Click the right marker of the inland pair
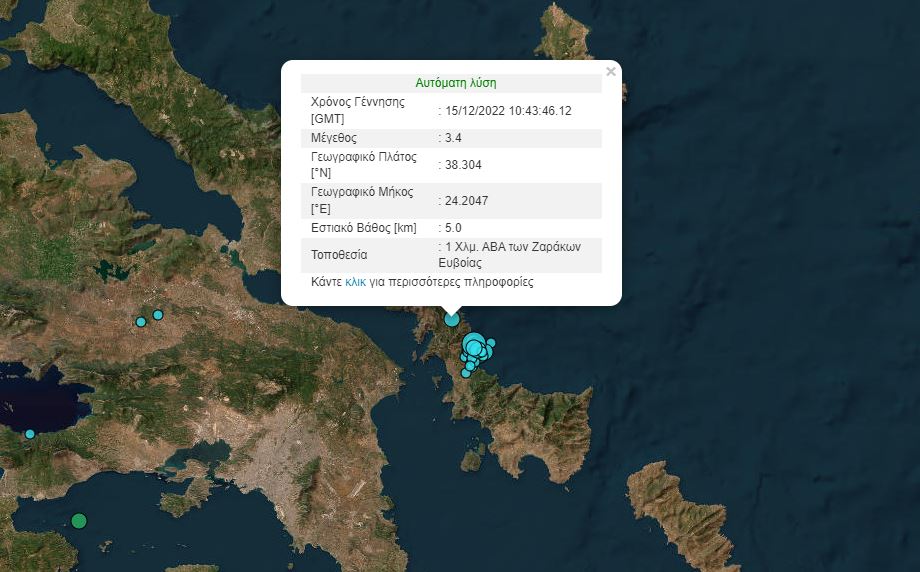 pyautogui.click(x=158, y=315)
